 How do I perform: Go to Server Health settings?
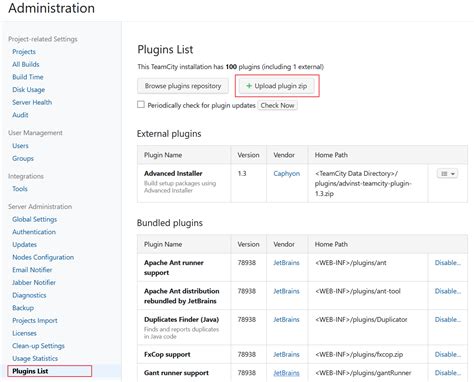click(32, 102)
